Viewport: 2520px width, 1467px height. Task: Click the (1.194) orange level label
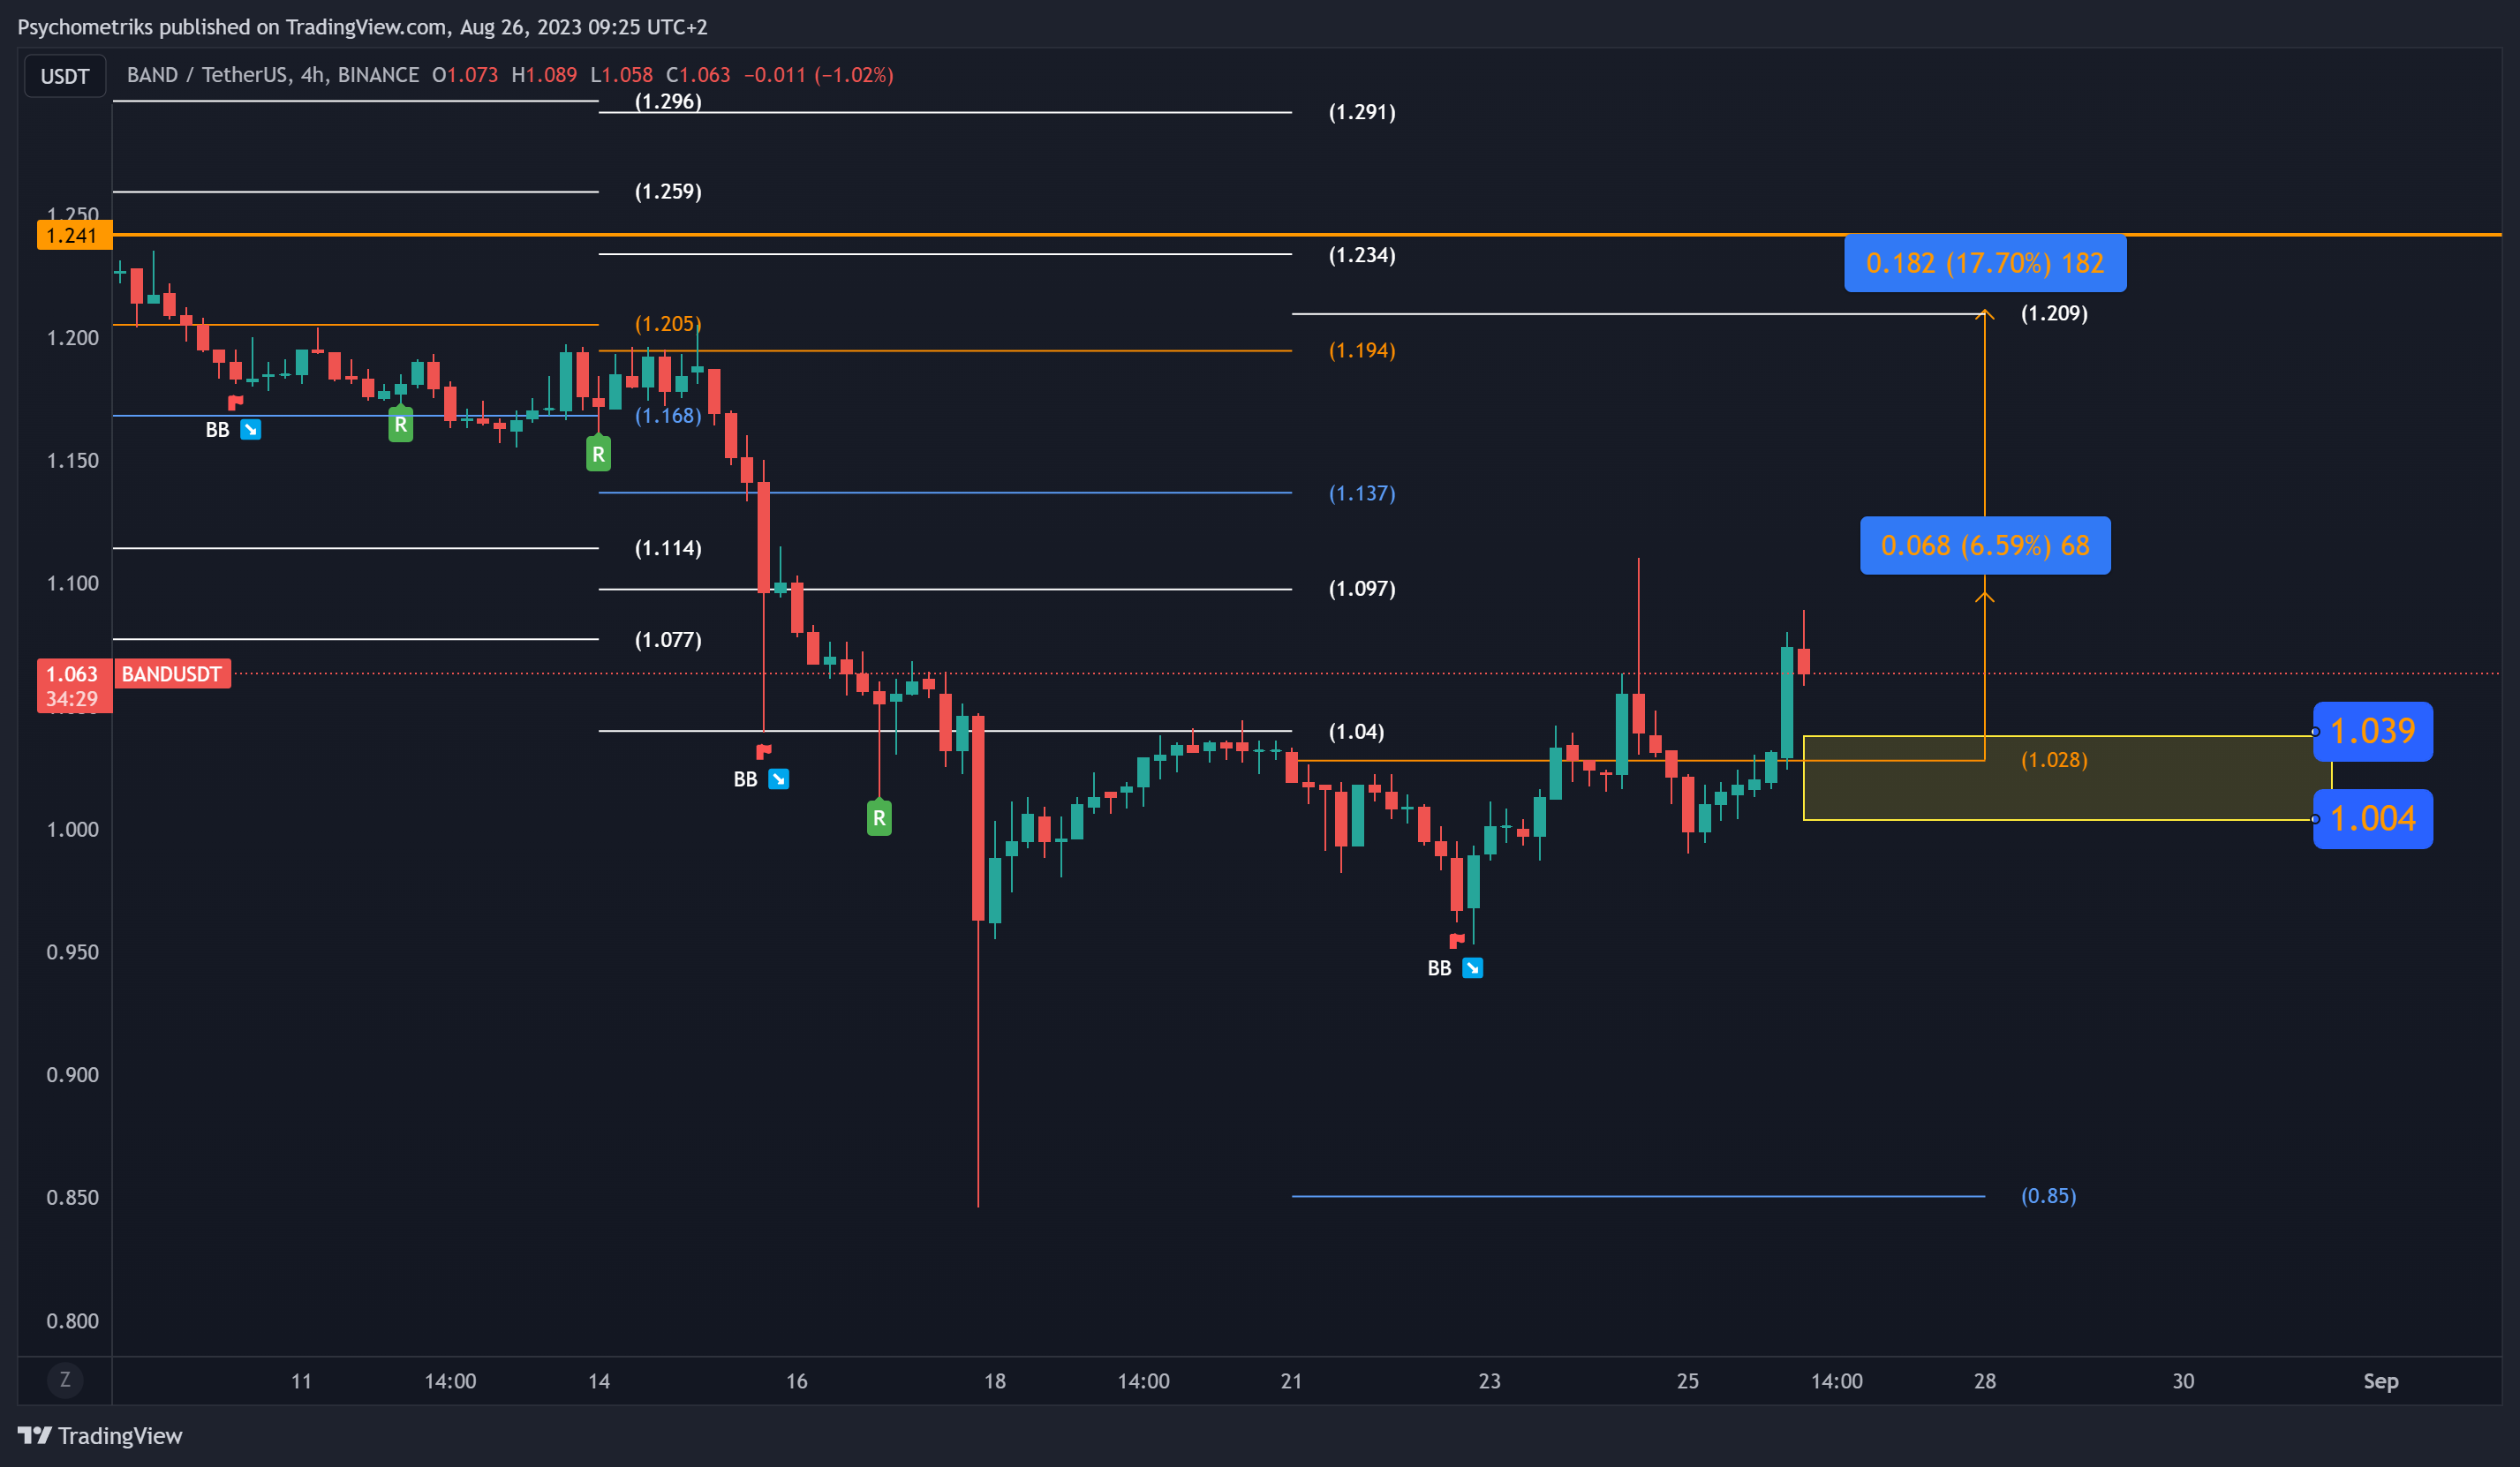(1362, 350)
